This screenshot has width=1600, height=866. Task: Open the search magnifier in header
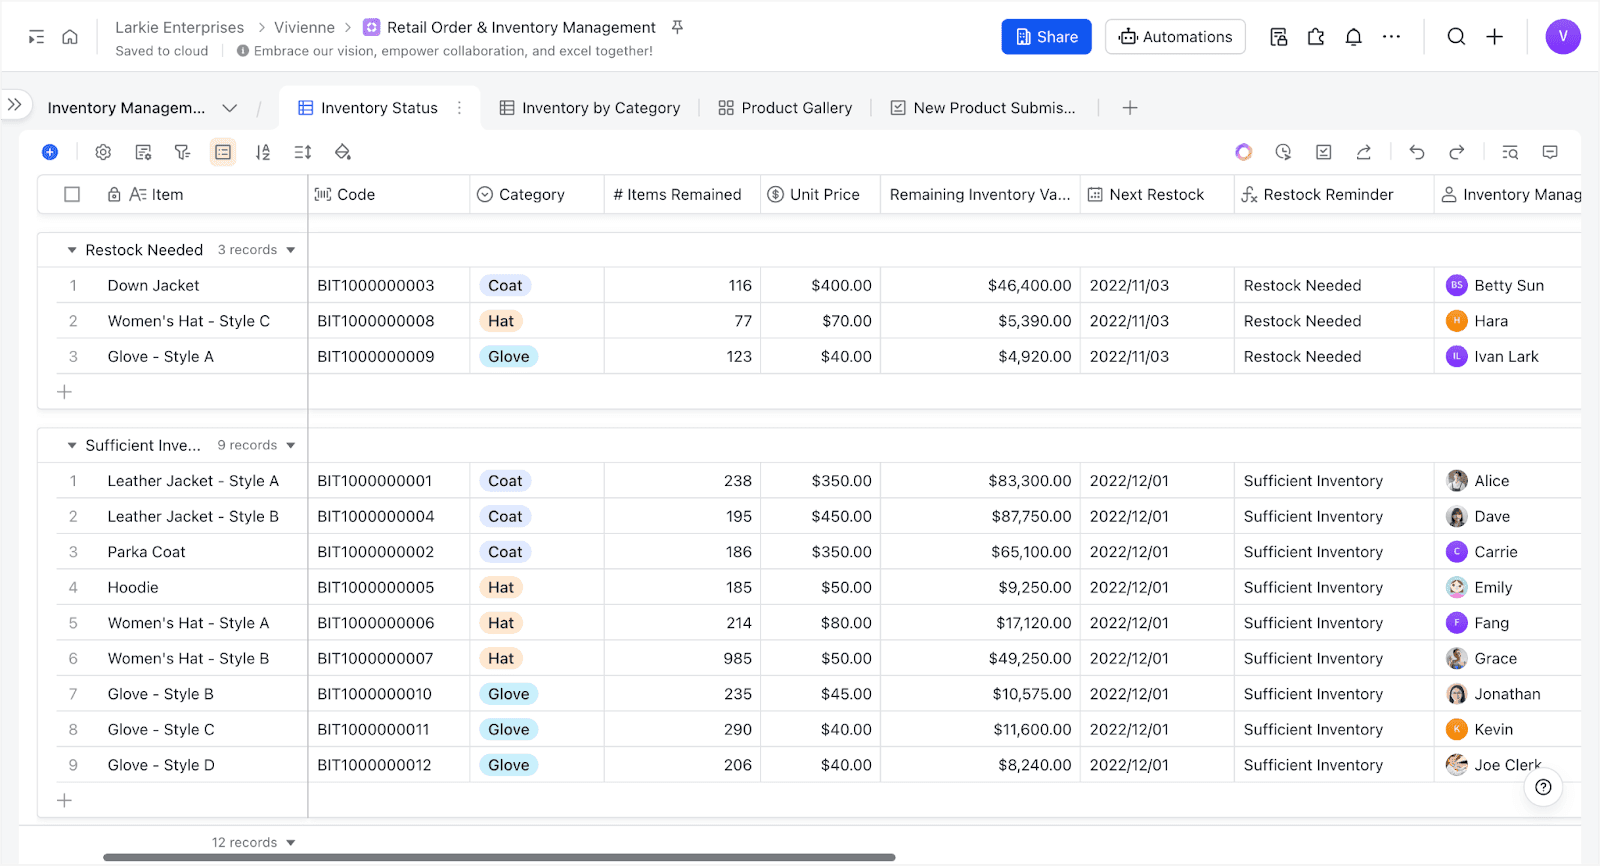1456,37
